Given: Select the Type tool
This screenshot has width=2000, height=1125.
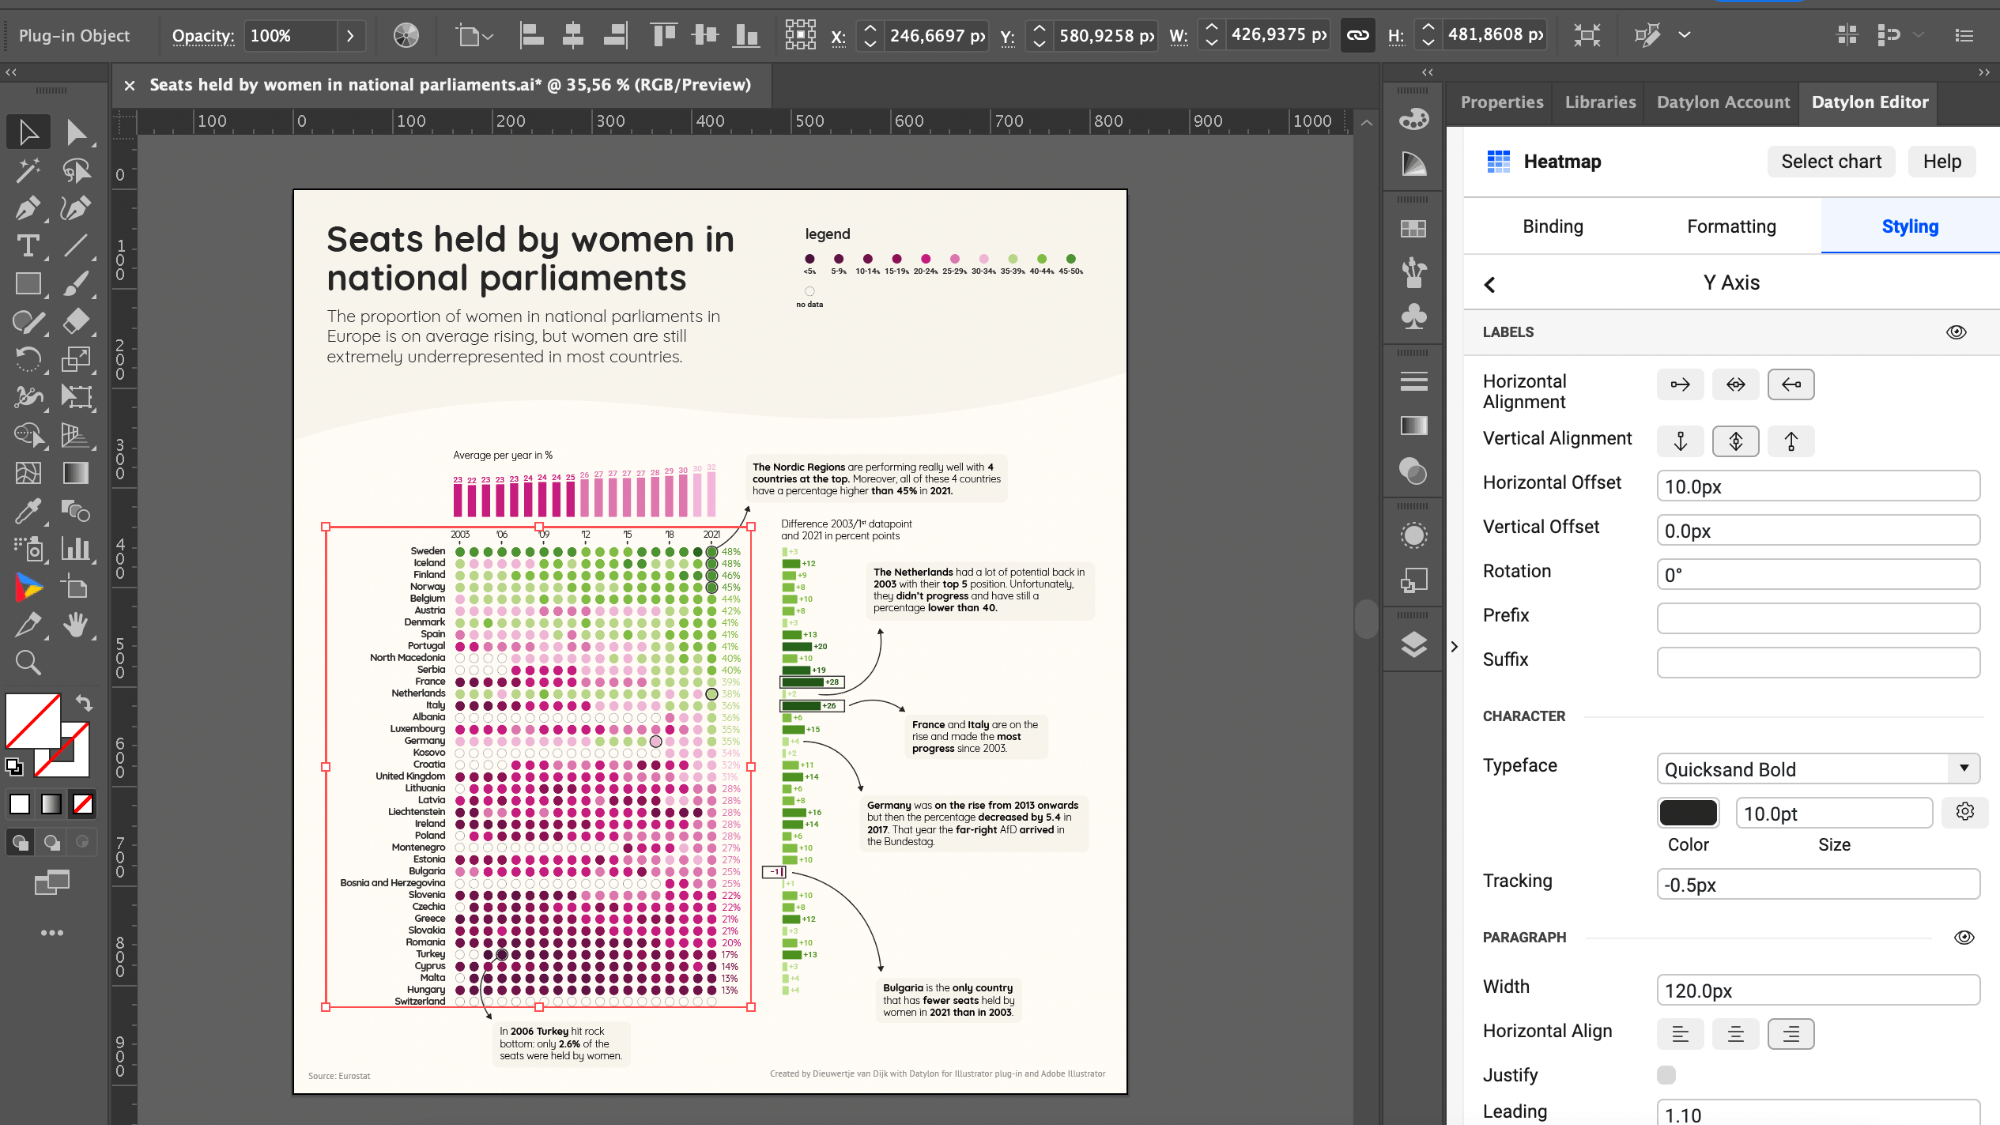Looking at the screenshot, I should pyautogui.click(x=28, y=246).
